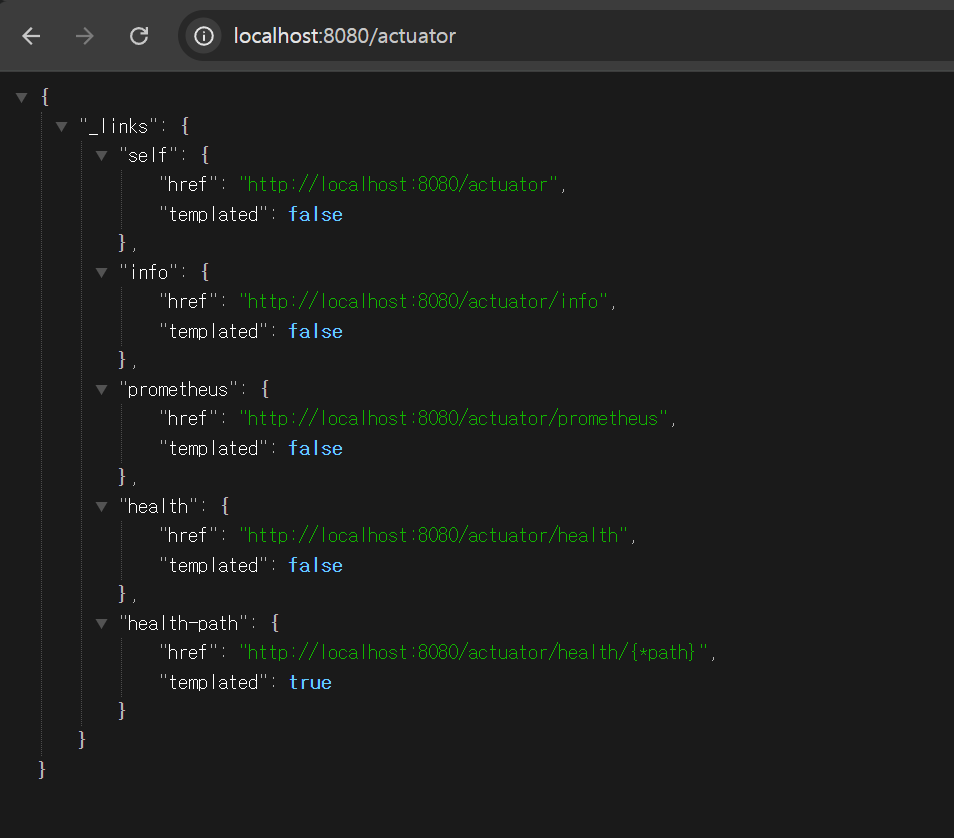
Task: Click the false value under info
Action: pos(315,331)
